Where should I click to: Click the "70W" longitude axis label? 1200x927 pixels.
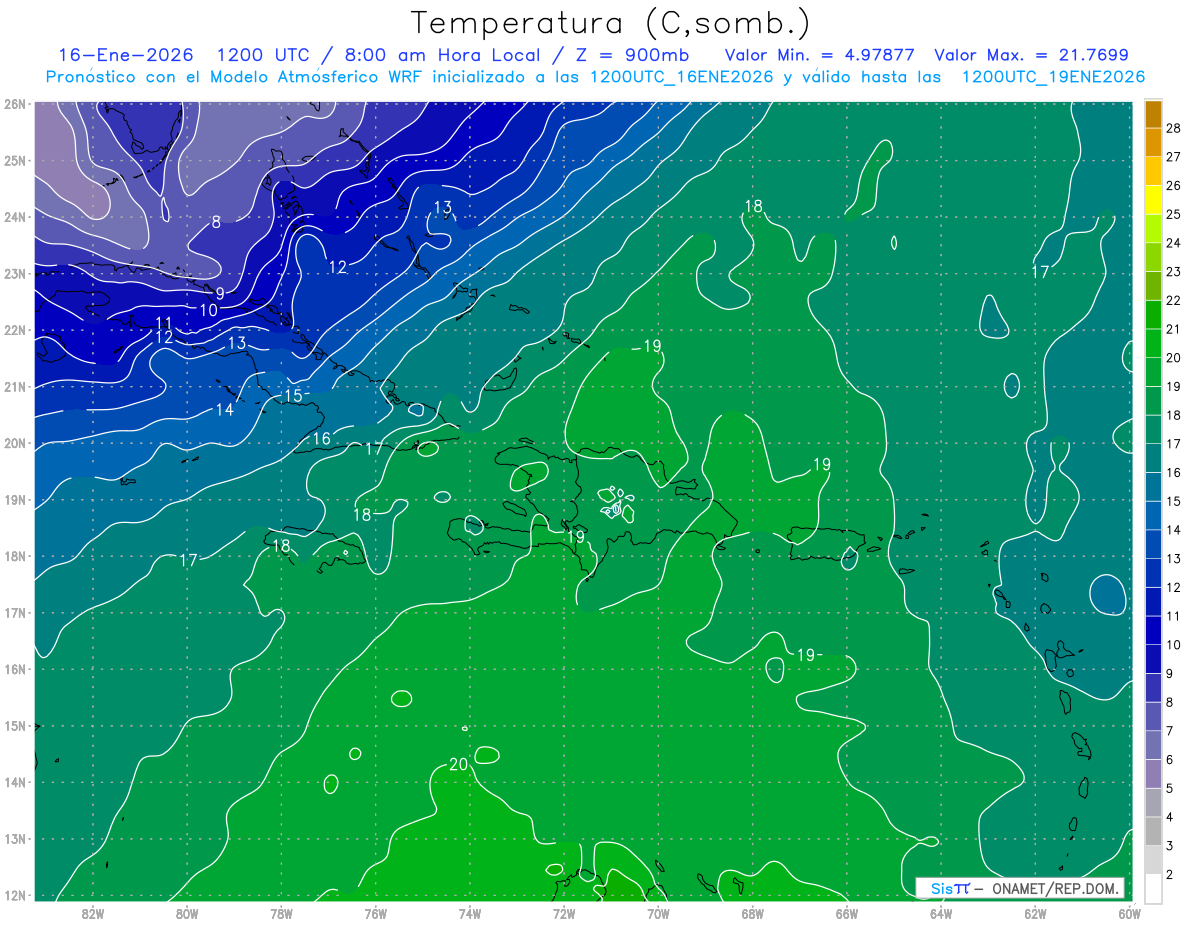point(658,912)
